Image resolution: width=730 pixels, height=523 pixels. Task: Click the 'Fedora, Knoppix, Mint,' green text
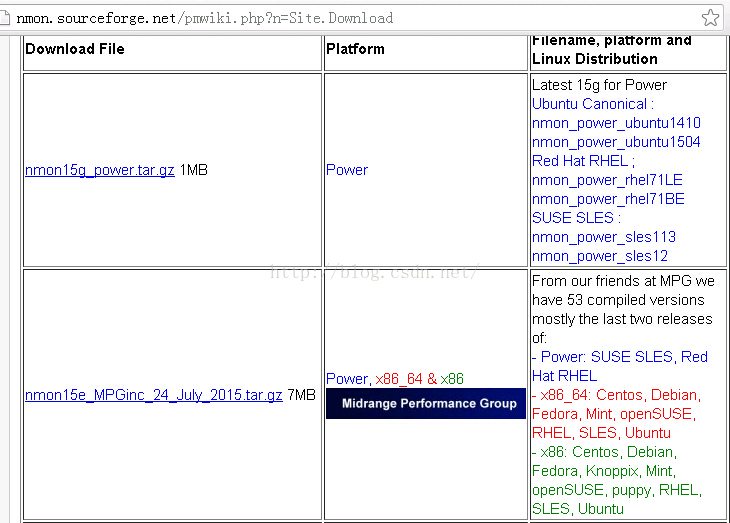point(604,471)
